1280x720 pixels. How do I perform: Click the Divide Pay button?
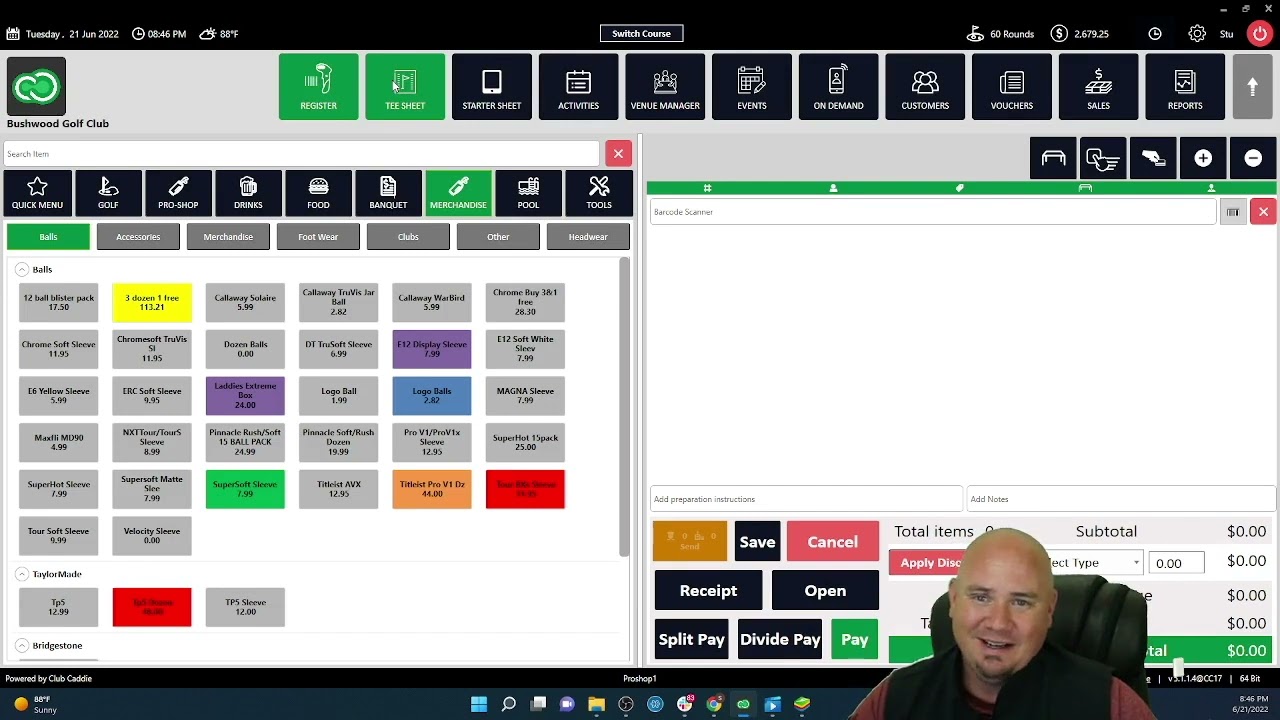pyautogui.click(x=780, y=640)
